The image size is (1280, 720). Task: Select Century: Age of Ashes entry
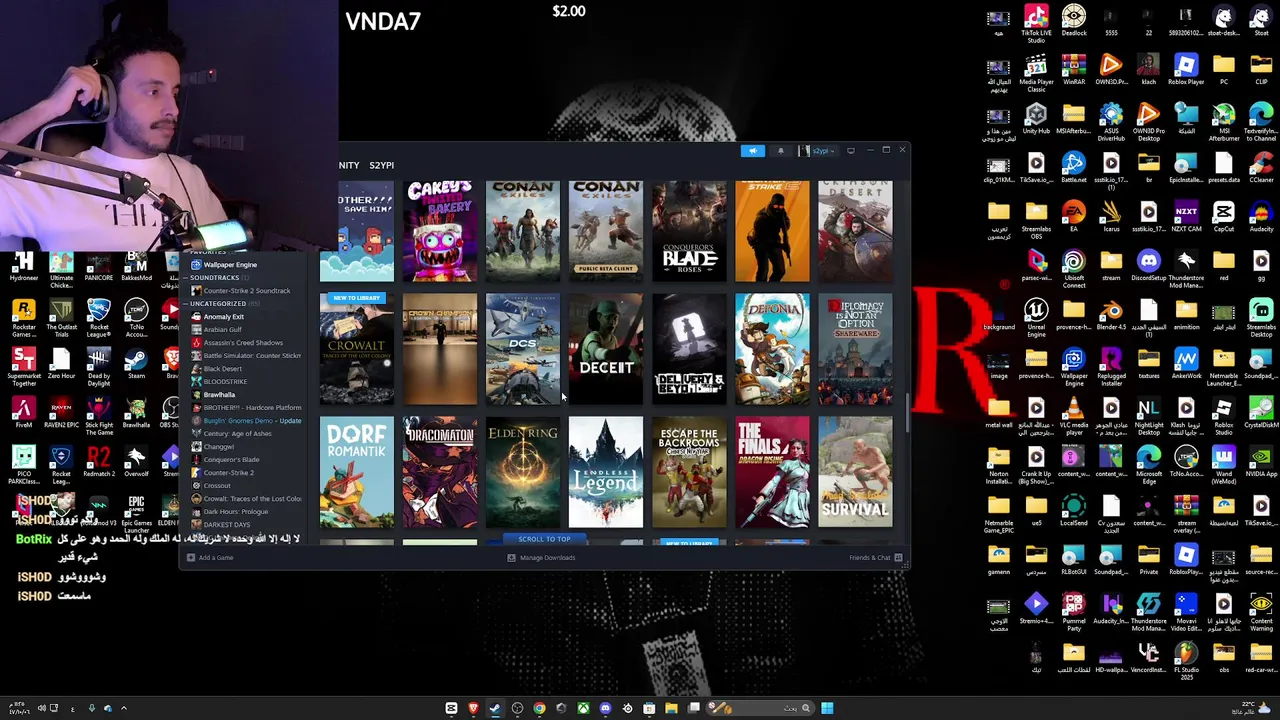click(237, 434)
